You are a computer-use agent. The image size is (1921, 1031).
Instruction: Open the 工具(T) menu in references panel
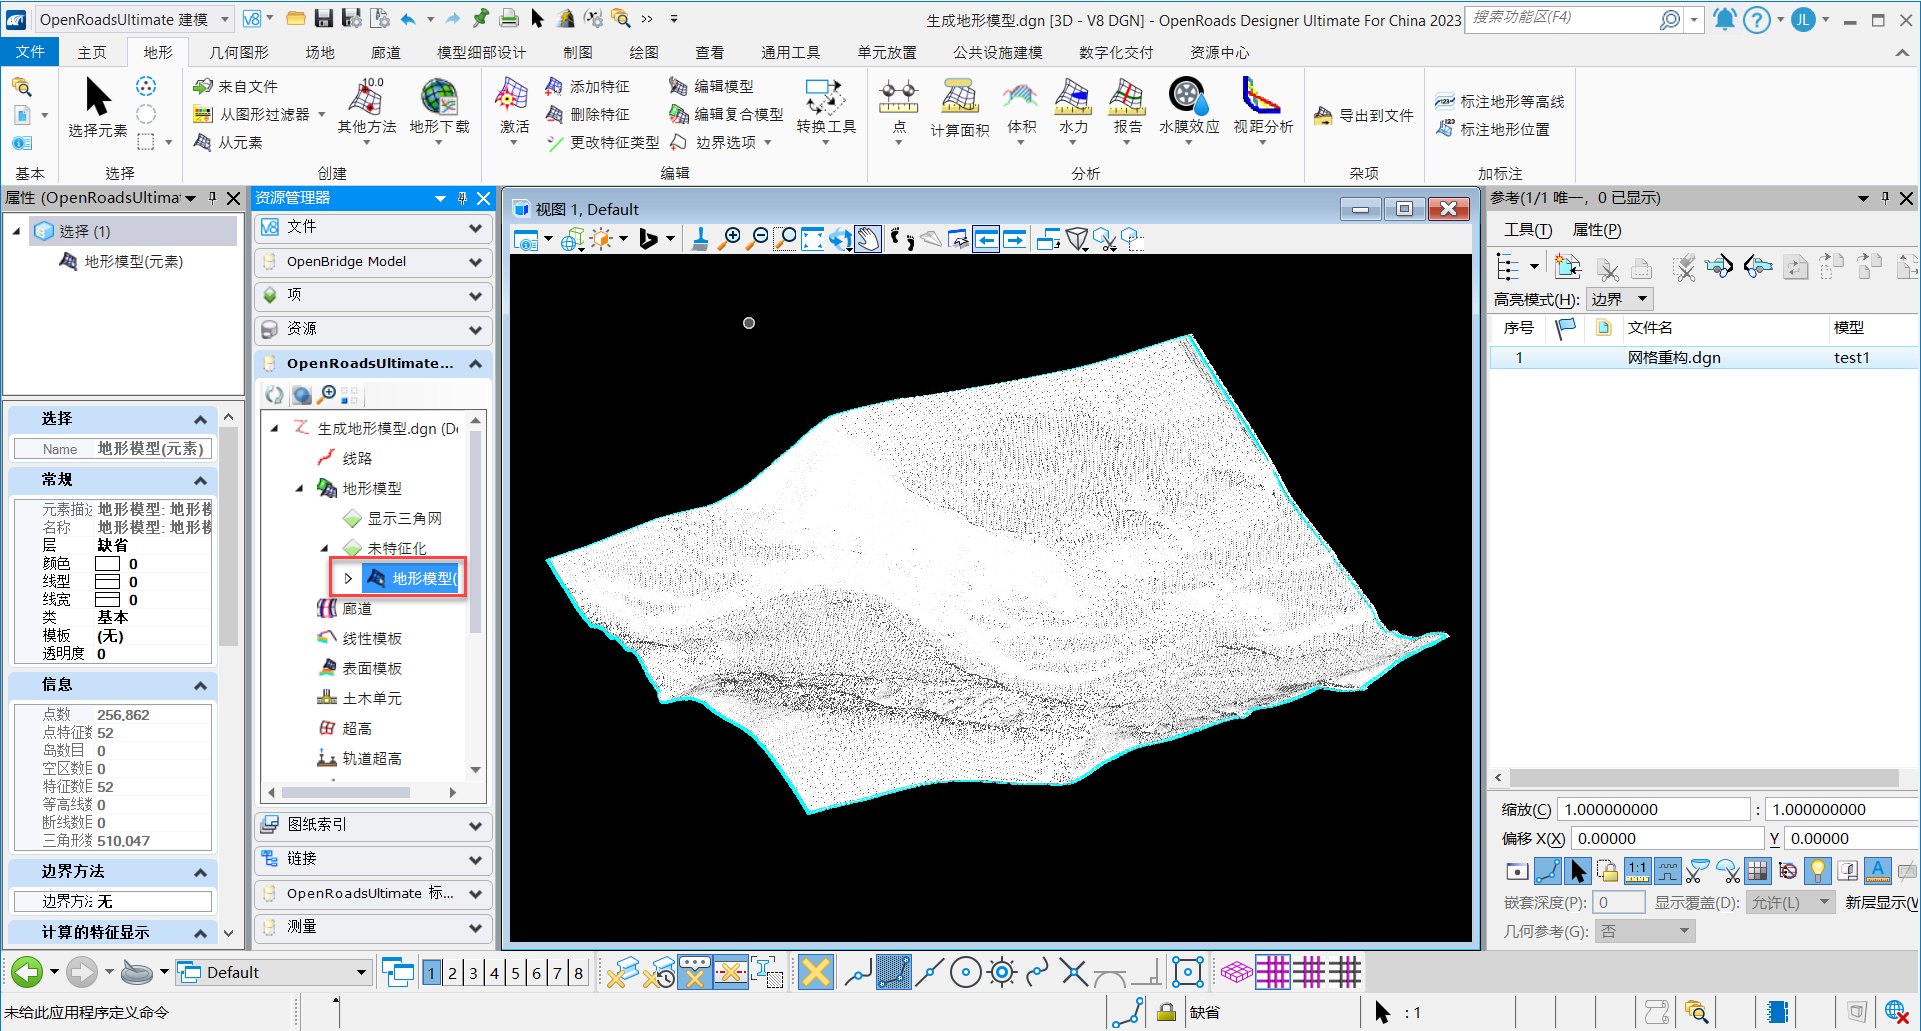[1527, 230]
